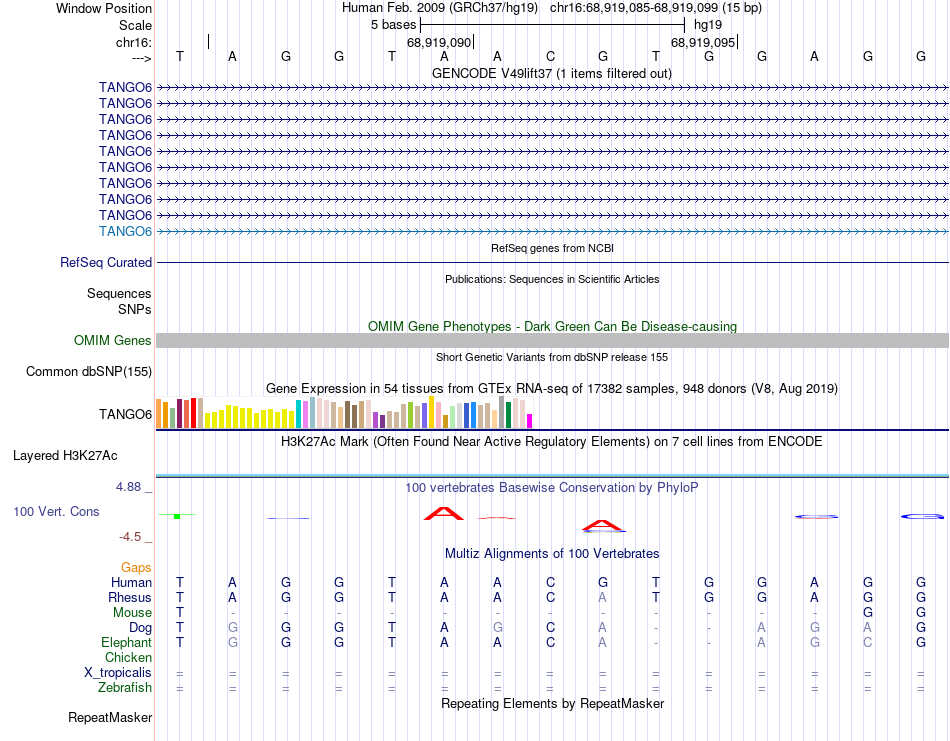Image resolution: width=950 pixels, height=741 pixels.
Task: Click OMIM Gene Phenotypes track title
Action: pos(552,327)
